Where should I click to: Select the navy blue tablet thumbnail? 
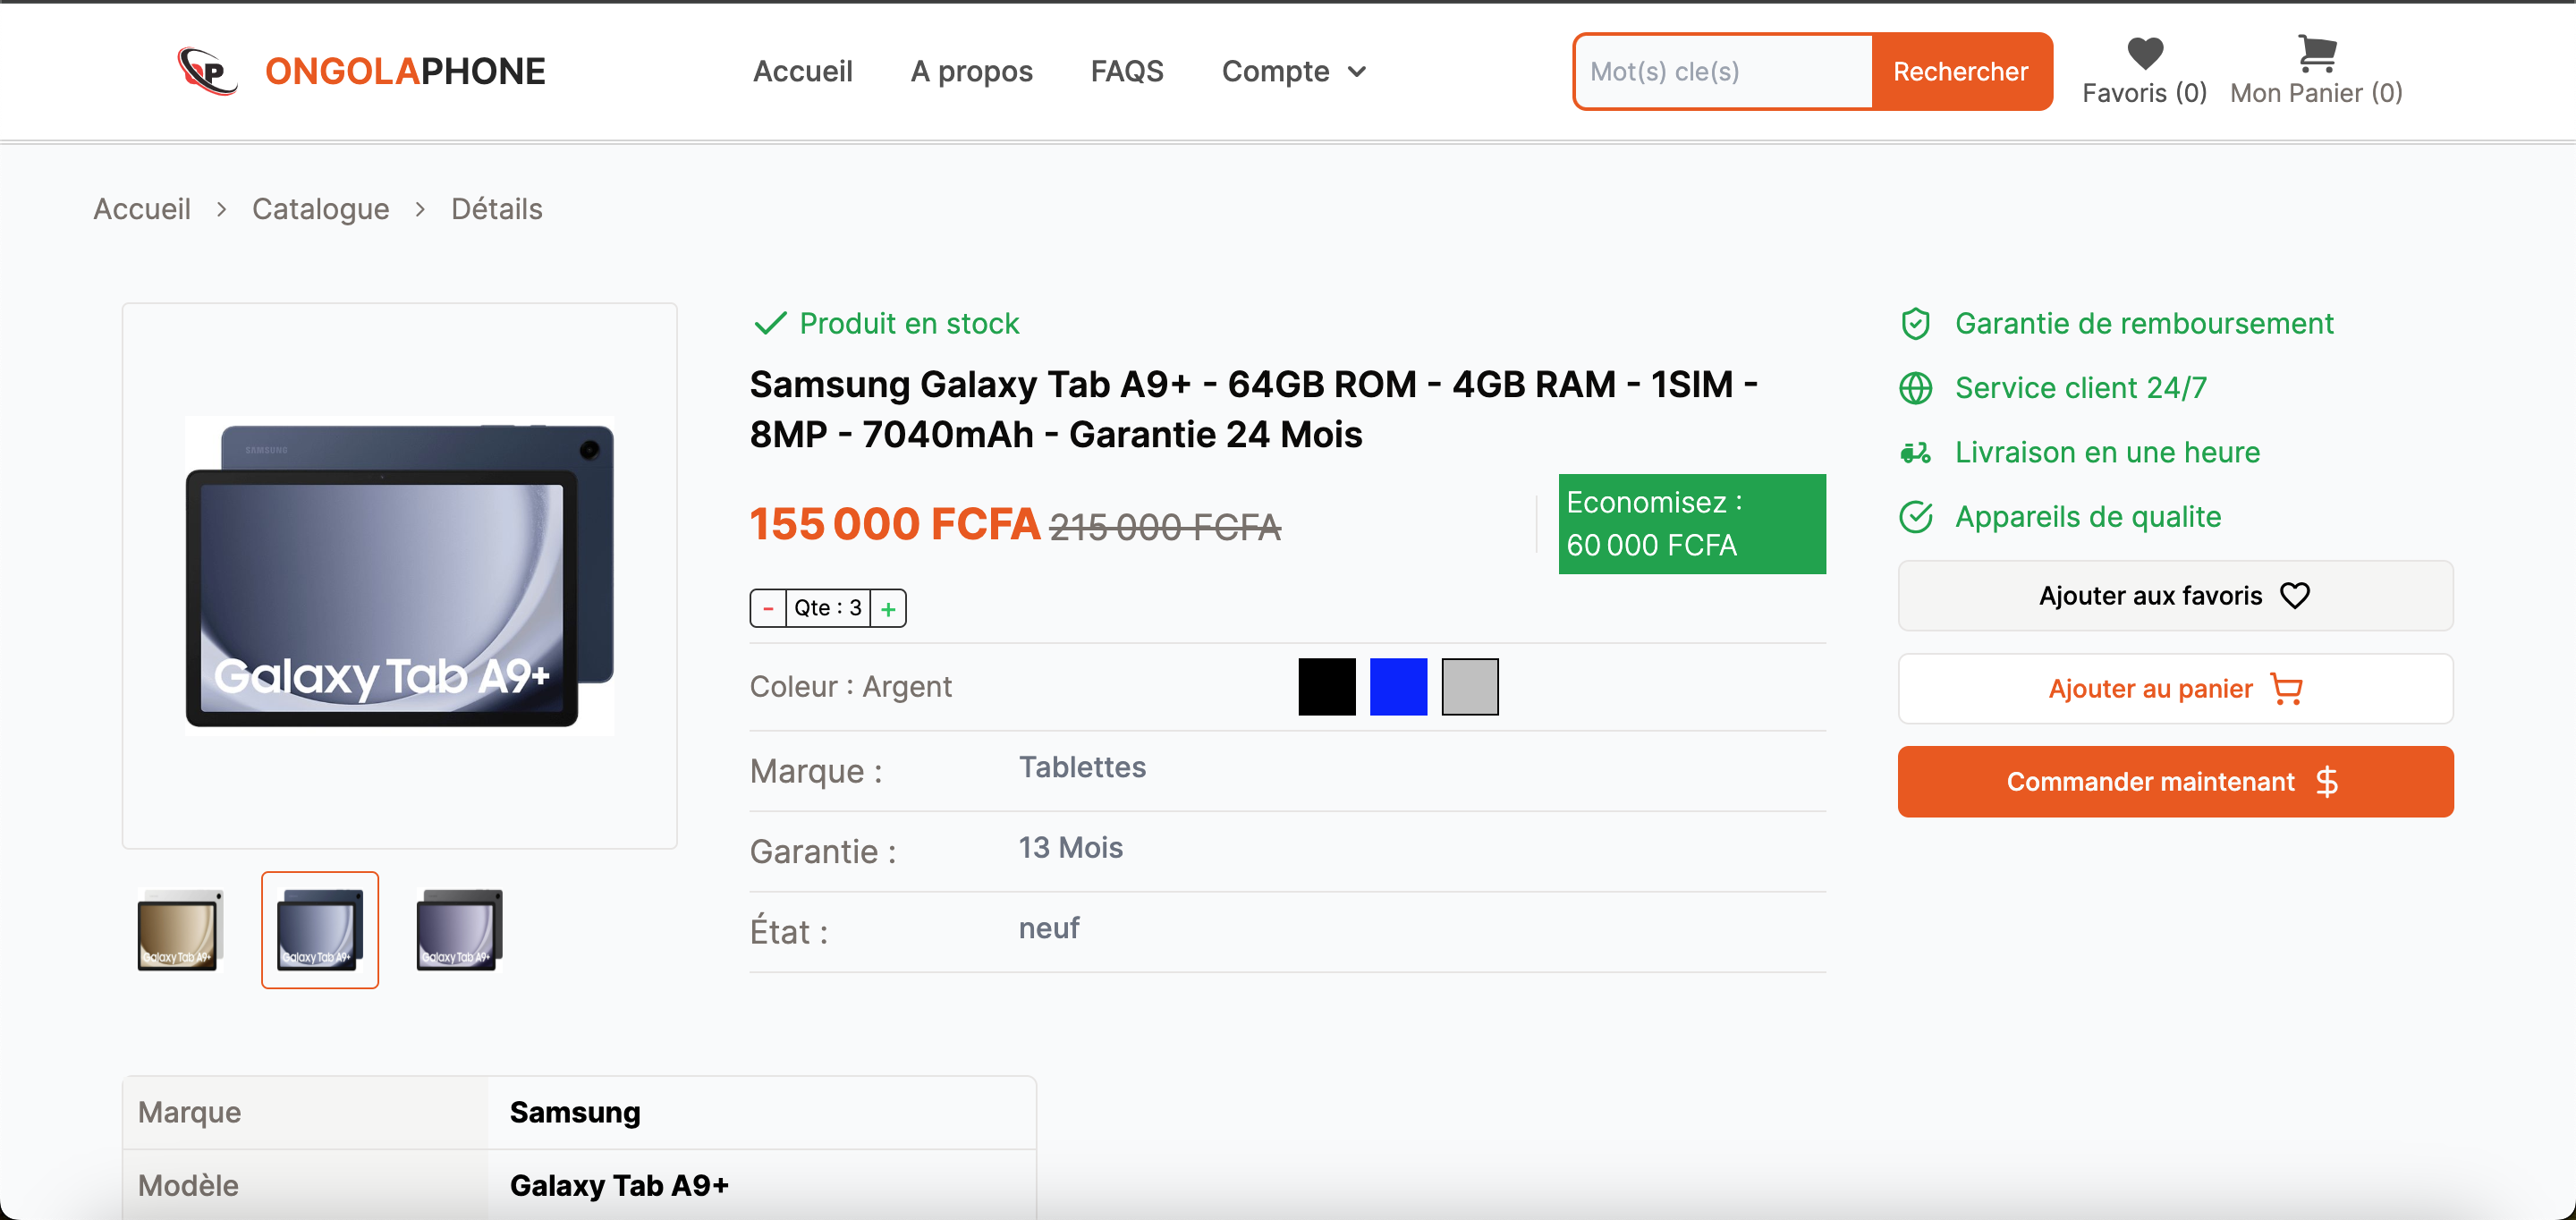coord(320,930)
